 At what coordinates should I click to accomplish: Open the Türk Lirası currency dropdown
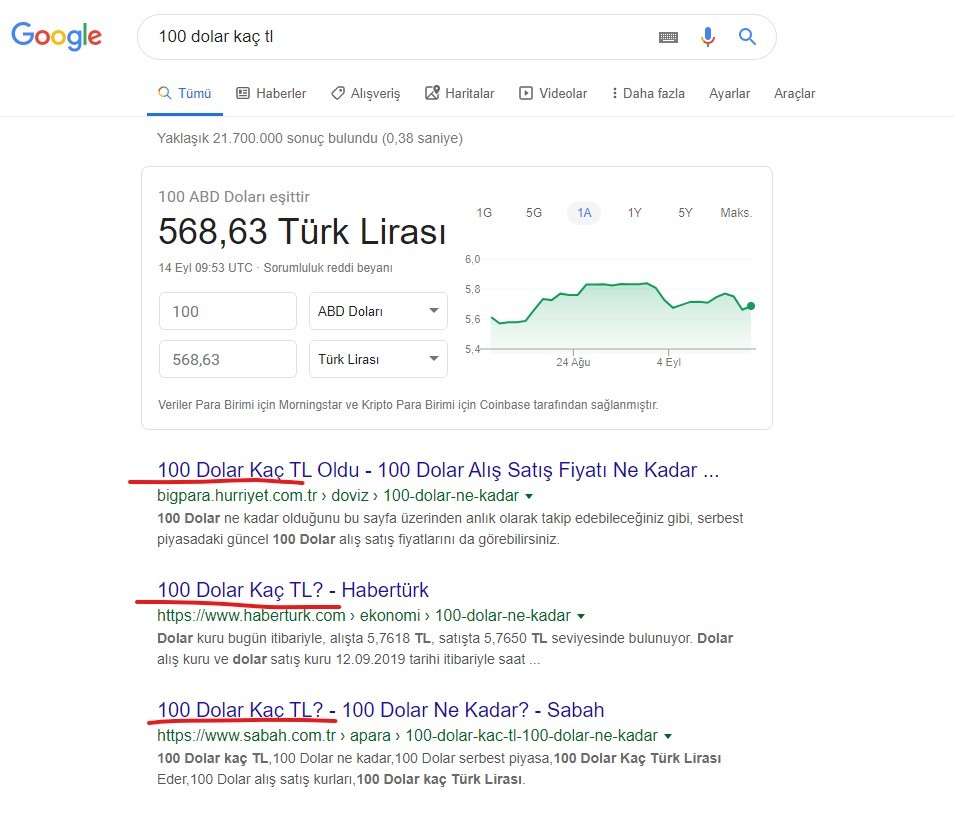click(x=378, y=359)
